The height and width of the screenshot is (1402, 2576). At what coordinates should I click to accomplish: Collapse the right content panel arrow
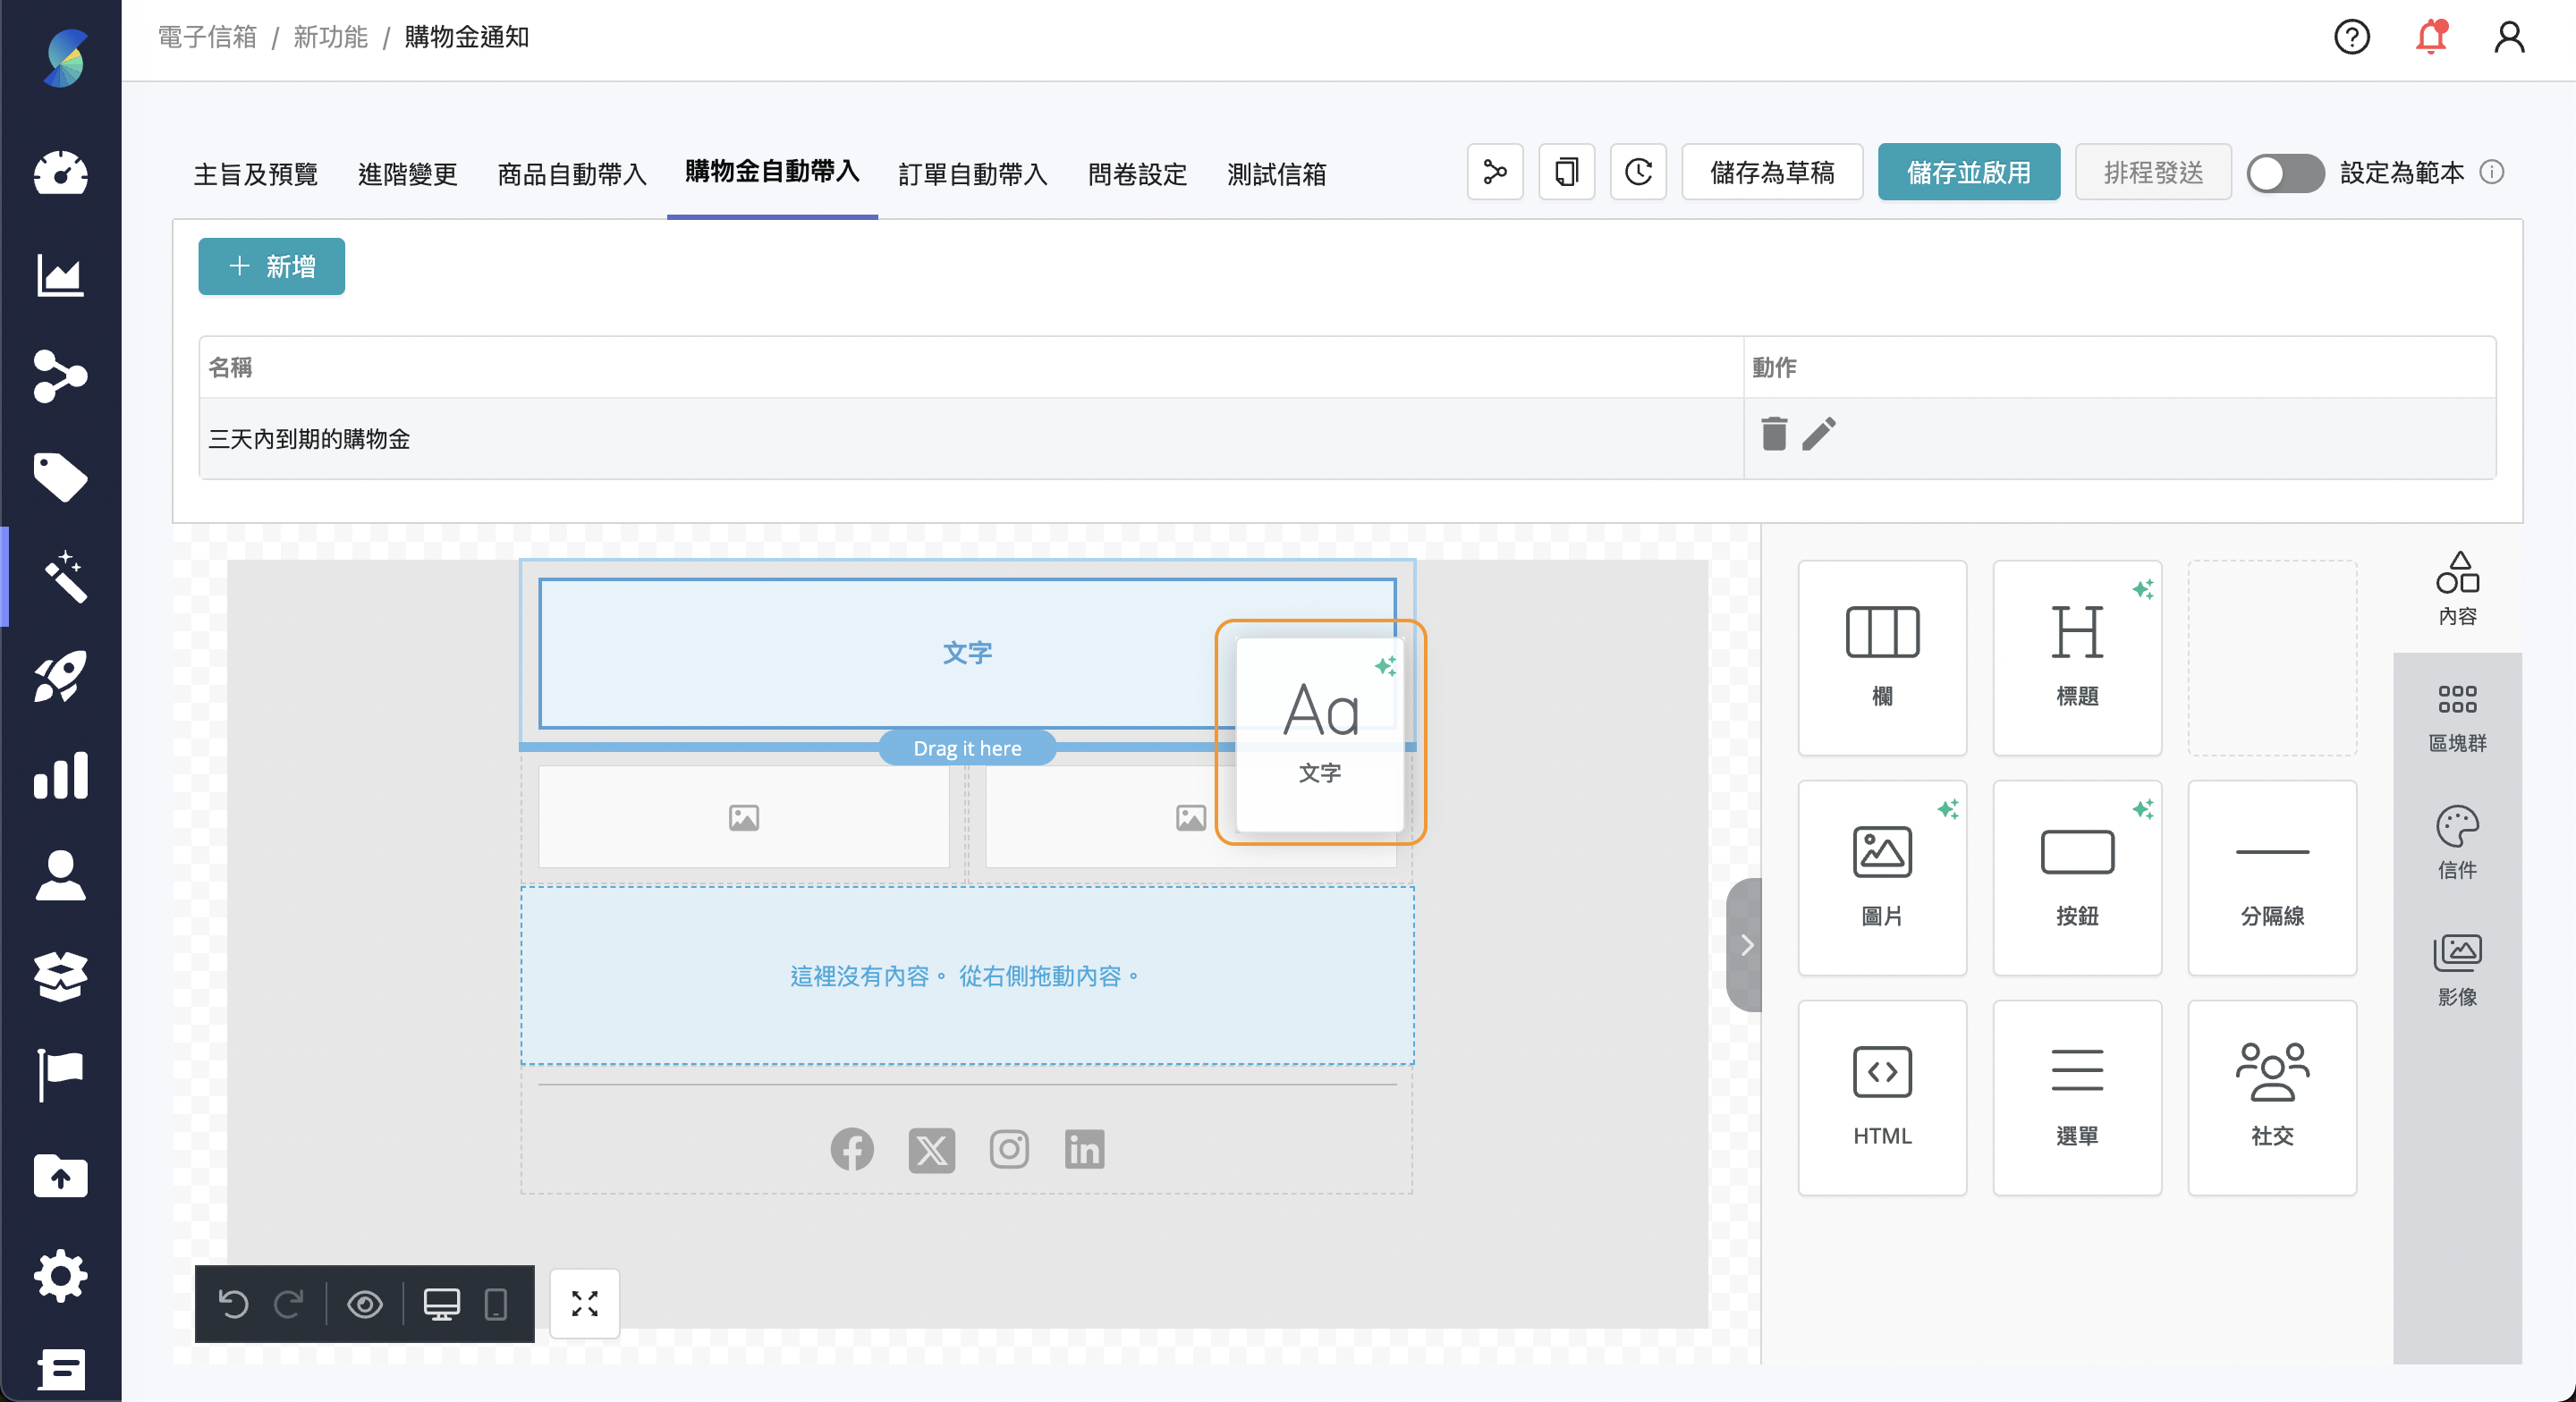[x=1746, y=945]
